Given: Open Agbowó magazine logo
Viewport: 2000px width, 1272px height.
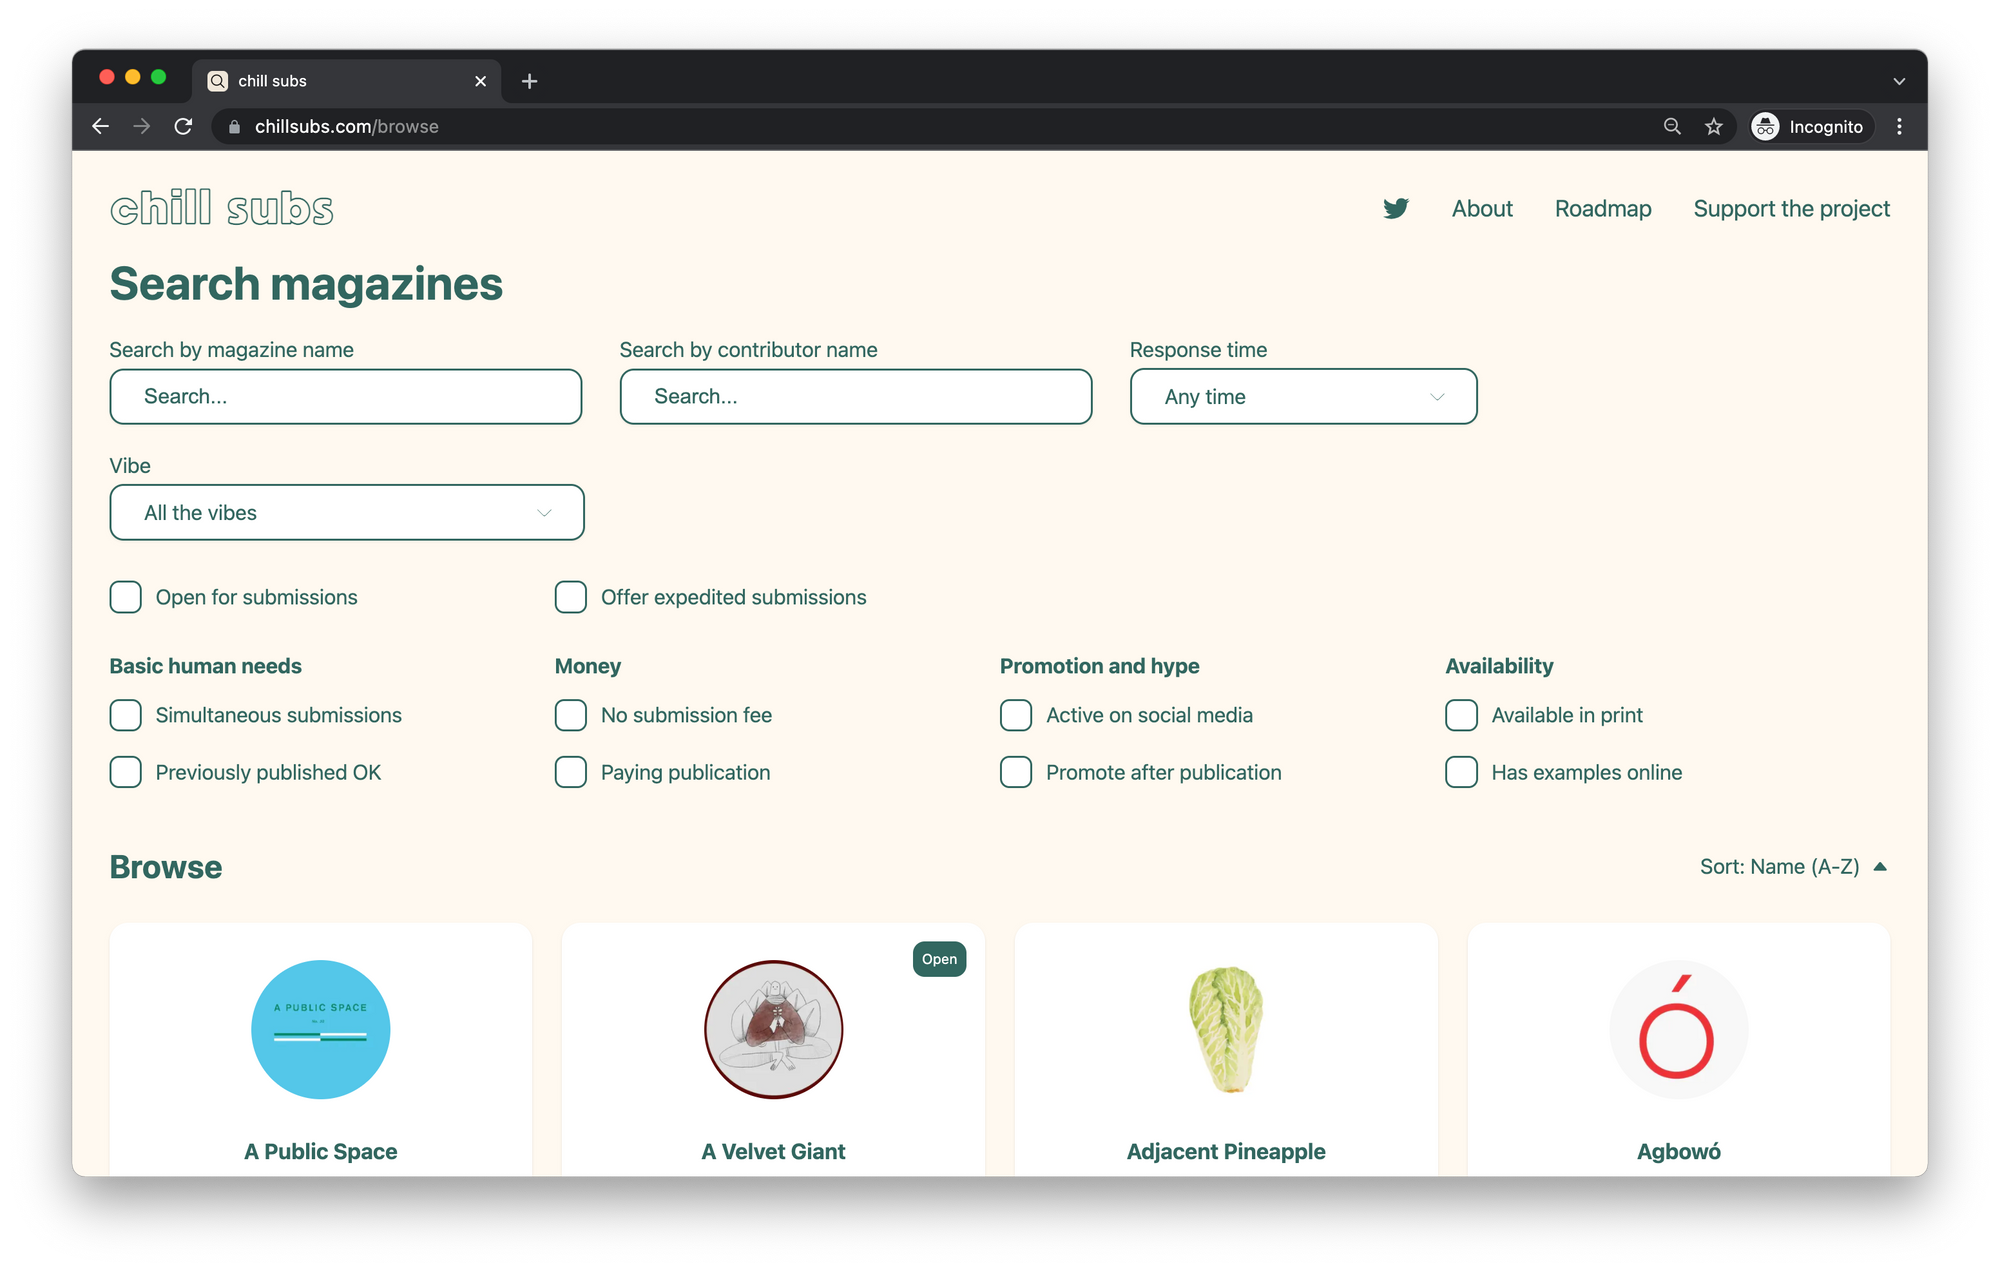Looking at the screenshot, I should pyautogui.click(x=1678, y=1030).
